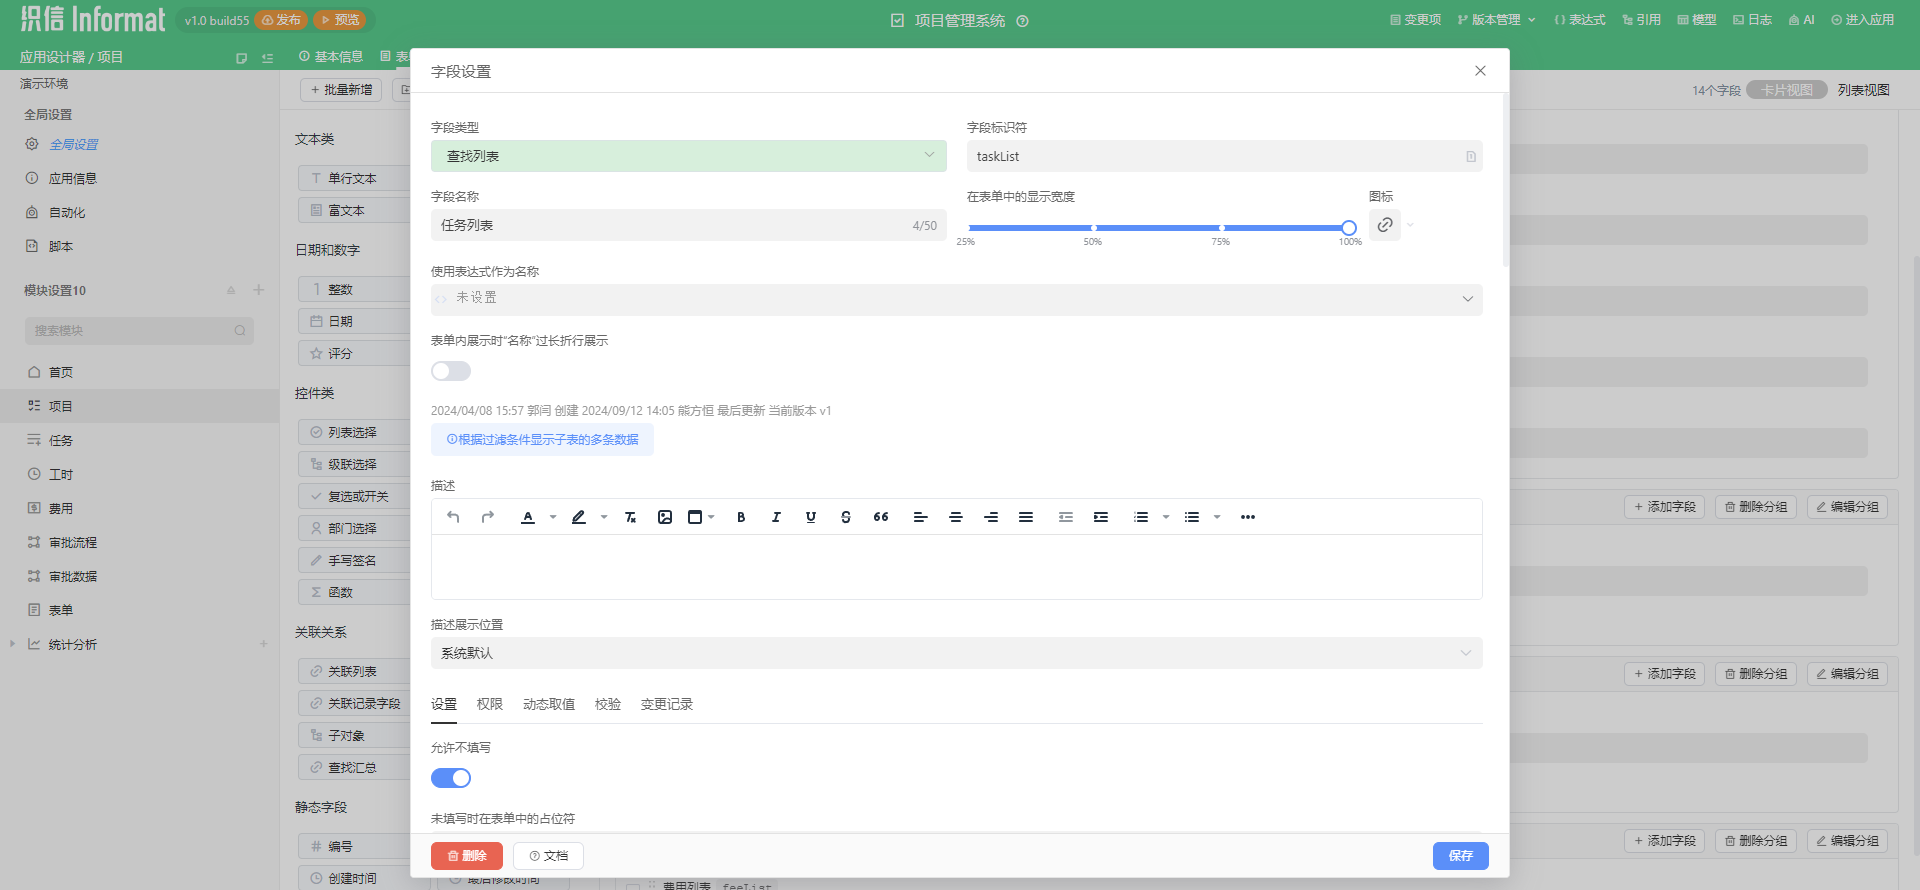Clear formatting in the editor toolbar
The image size is (1920, 890).
point(630,517)
